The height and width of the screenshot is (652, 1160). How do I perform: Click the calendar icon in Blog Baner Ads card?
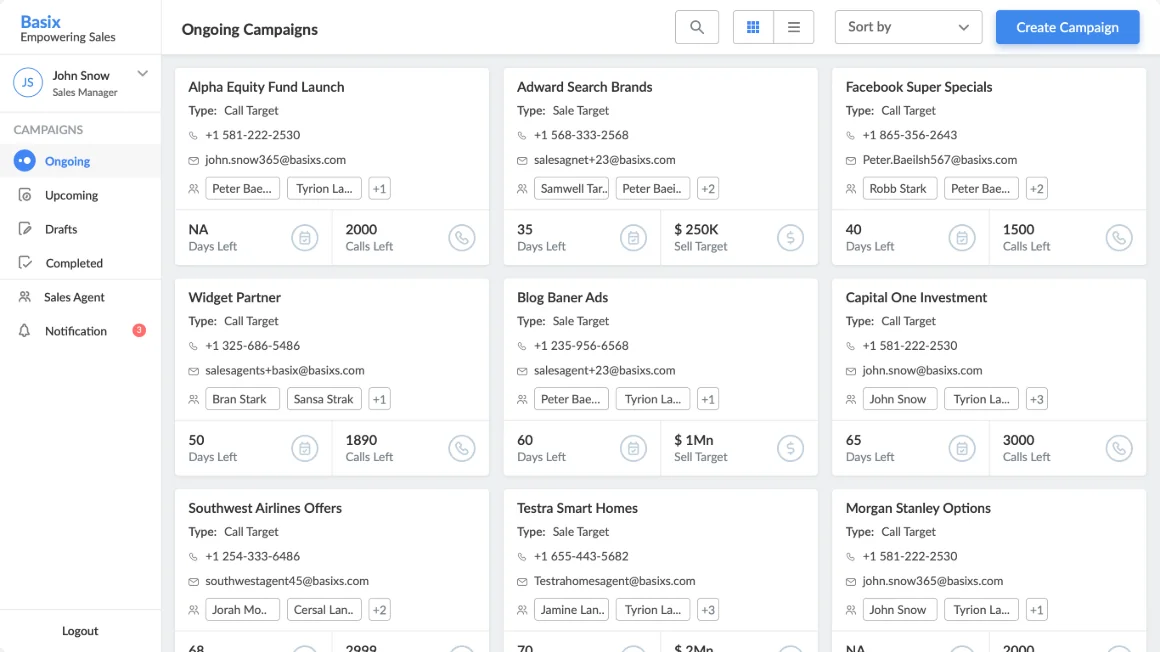click(x=633, y=448)
